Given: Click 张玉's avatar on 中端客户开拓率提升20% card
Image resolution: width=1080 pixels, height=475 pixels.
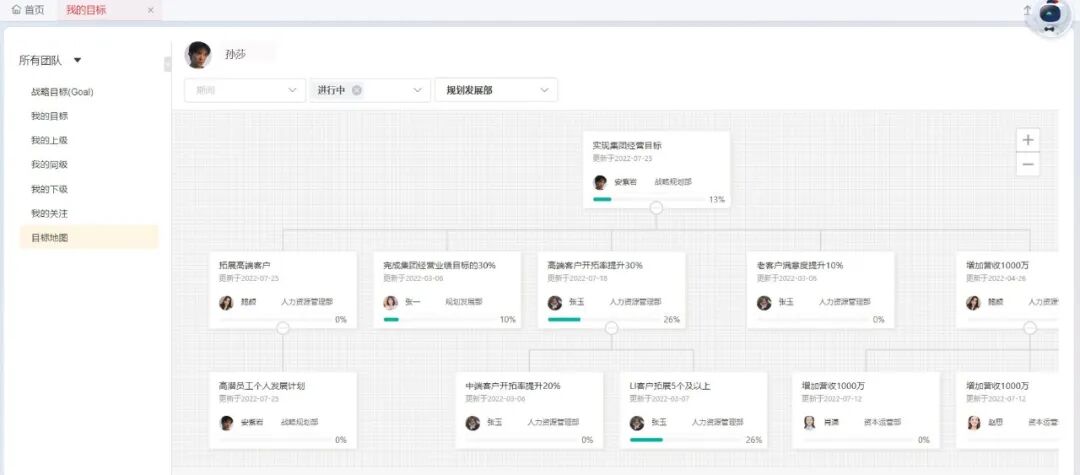Looking at the screenshot, I should 472,423.
